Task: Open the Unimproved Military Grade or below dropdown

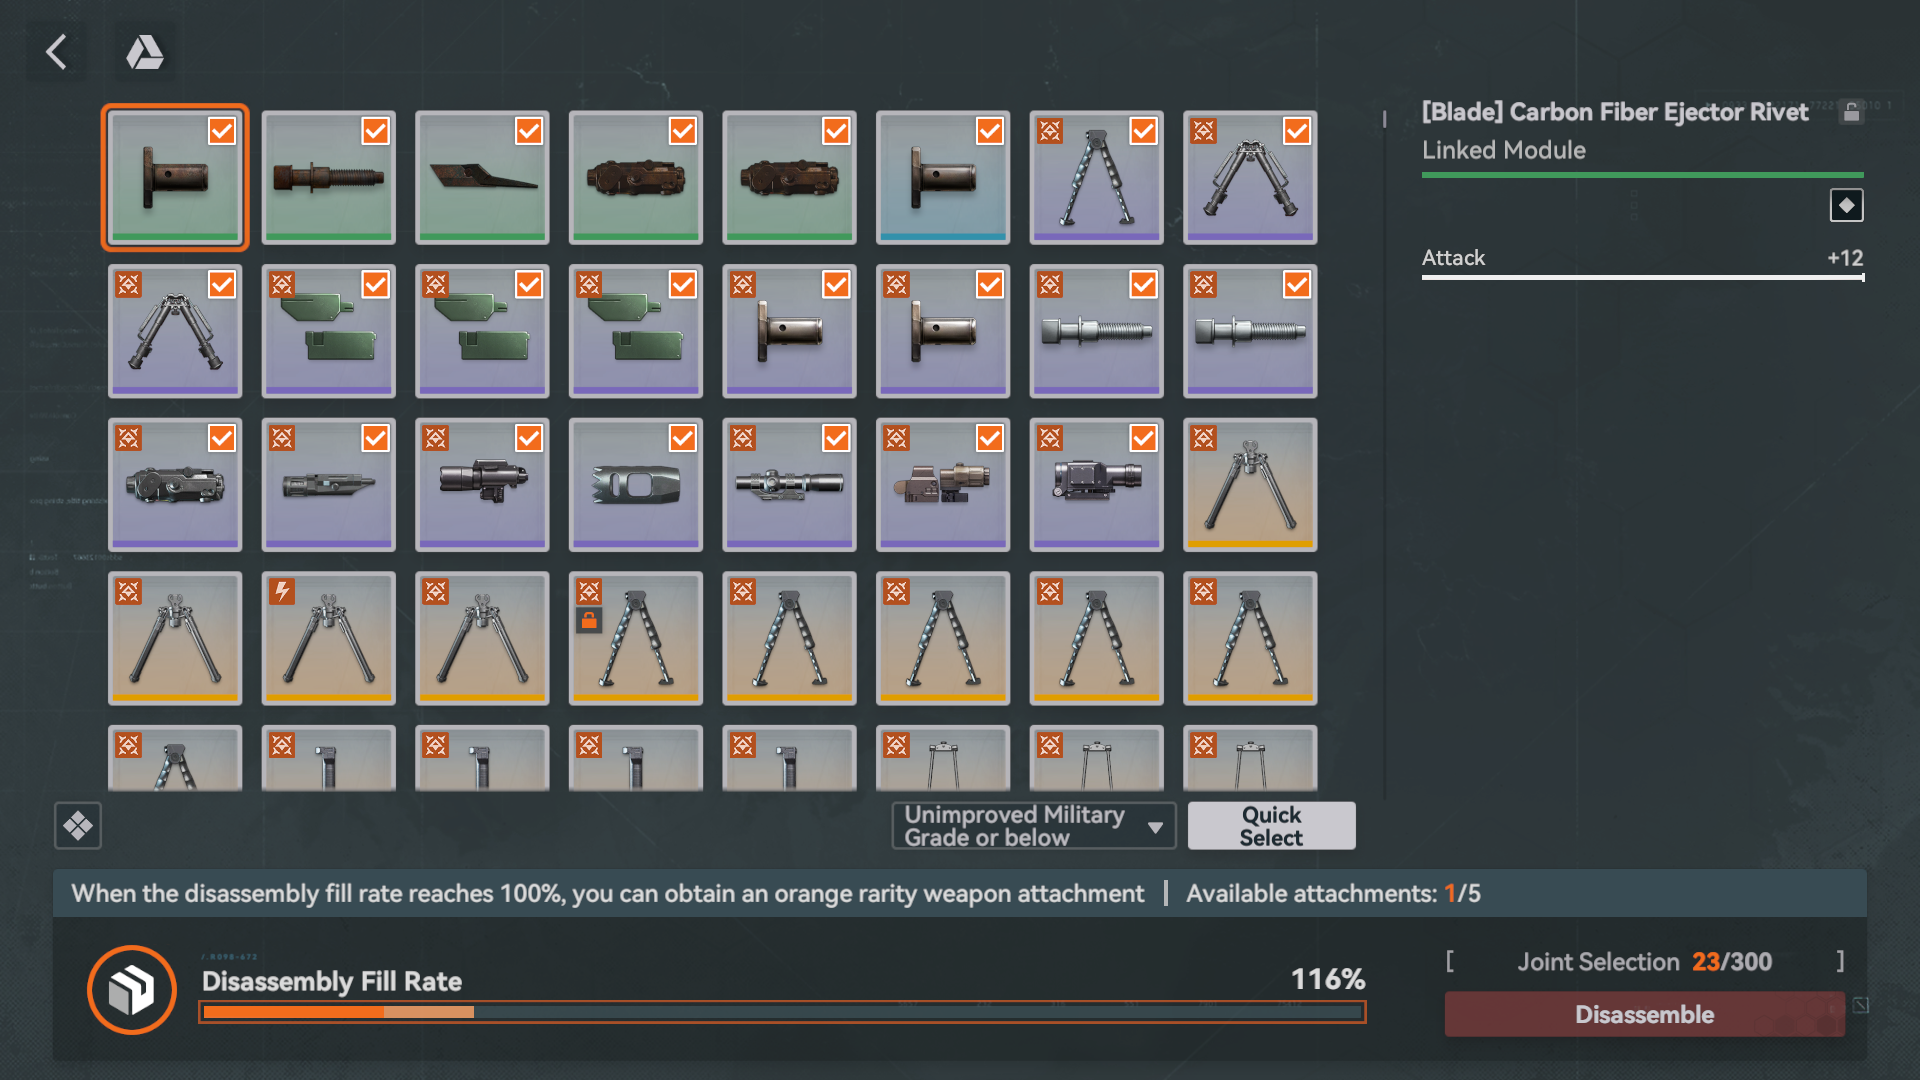Action: [1034, 826]
